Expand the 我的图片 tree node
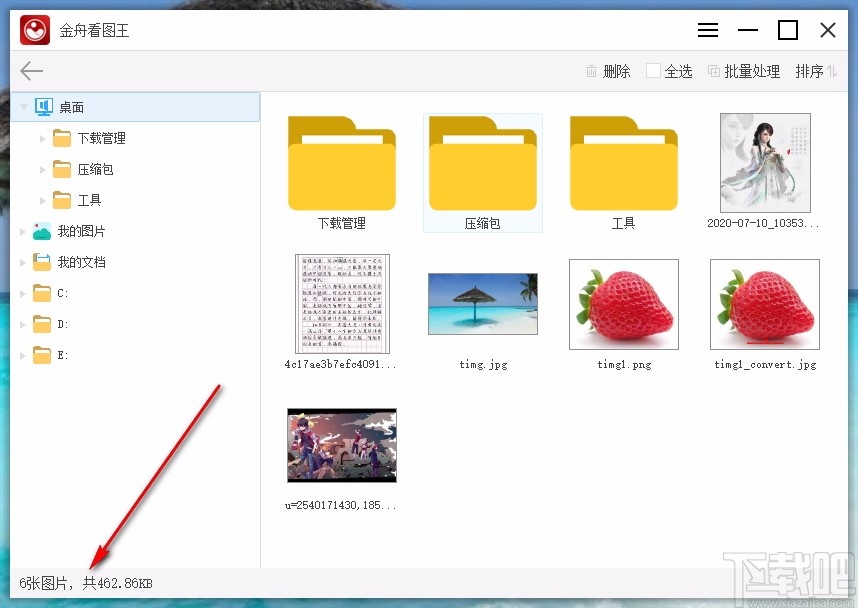858x608 pixels. 22,231
